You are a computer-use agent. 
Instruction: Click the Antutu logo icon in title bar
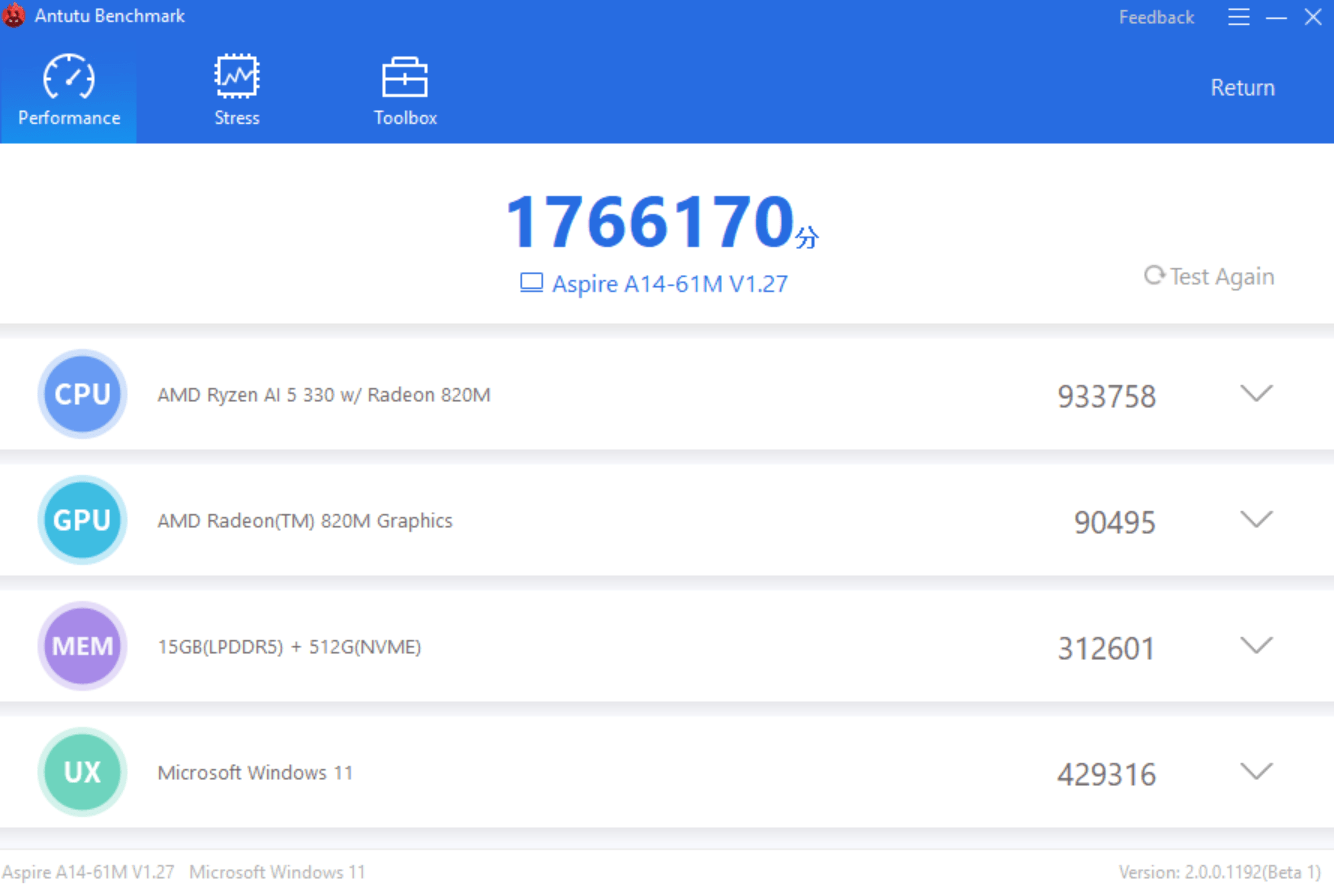[x=14, y=16]
